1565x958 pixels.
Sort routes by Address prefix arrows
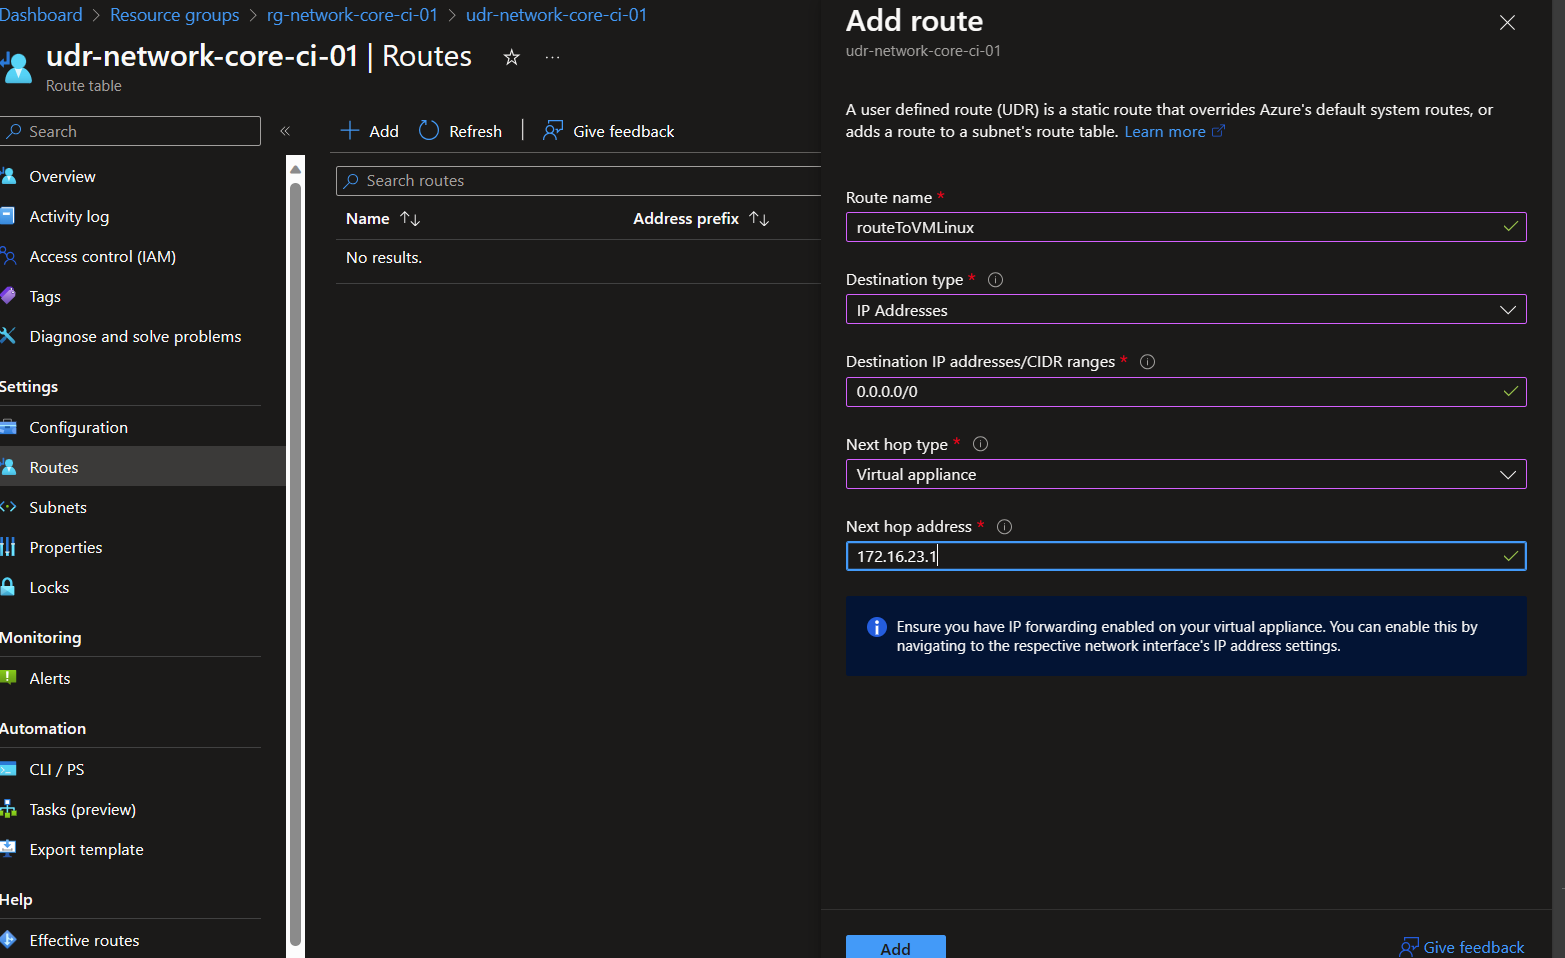point(759,218)
